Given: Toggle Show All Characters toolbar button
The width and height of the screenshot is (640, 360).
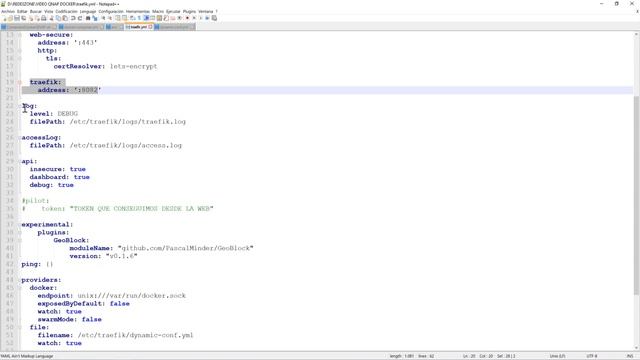Looking at the screenshot, I should pyautogui.click(x=138, y=18).
